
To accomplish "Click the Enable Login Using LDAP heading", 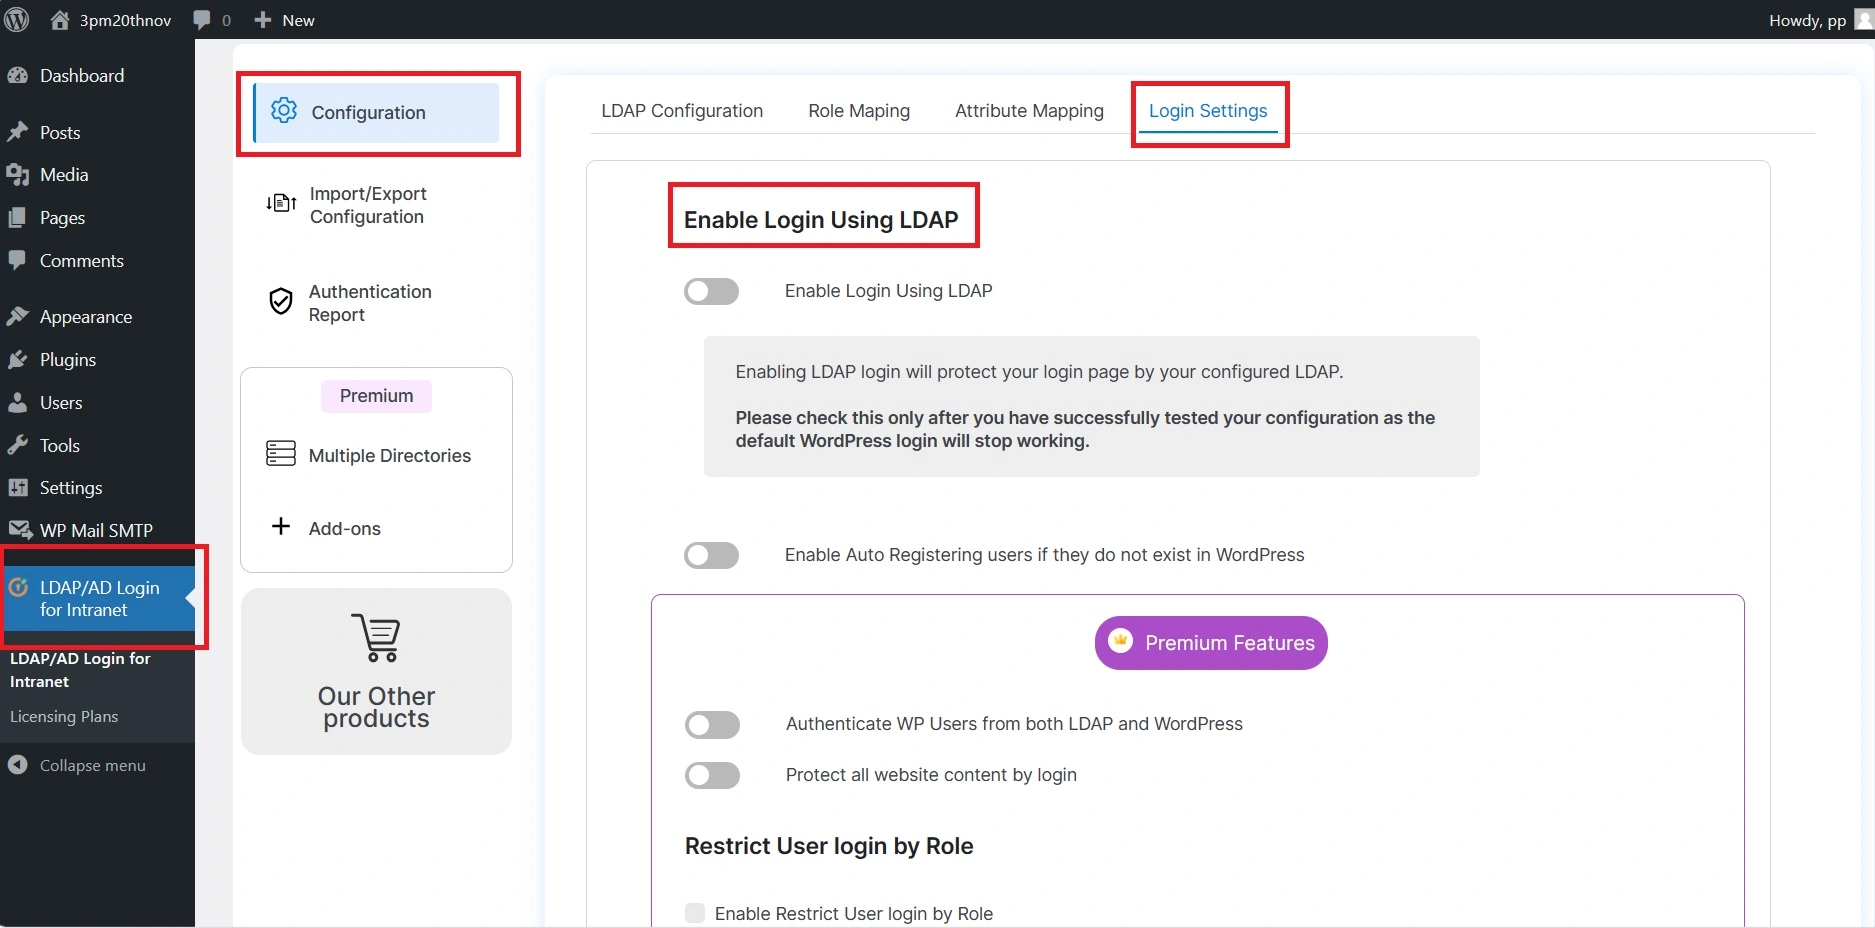I will [x=821, y=219].
